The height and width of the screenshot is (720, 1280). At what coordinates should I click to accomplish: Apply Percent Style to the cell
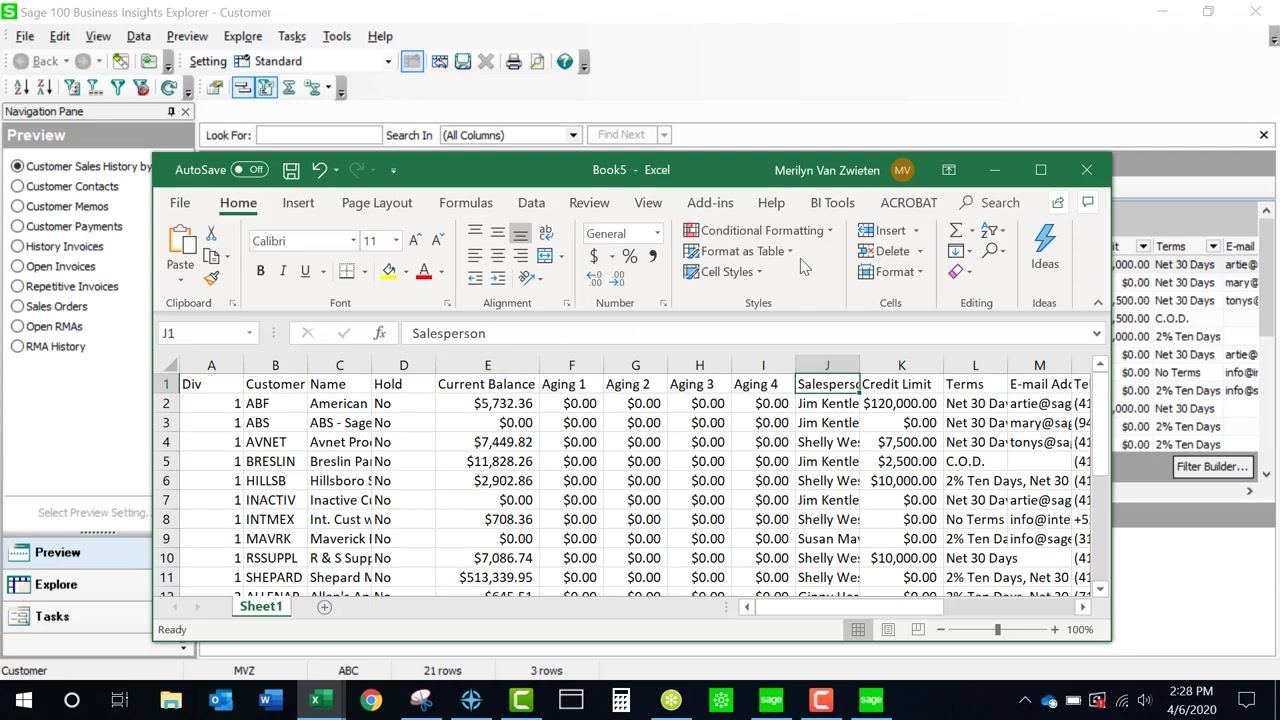click(630, 257)
